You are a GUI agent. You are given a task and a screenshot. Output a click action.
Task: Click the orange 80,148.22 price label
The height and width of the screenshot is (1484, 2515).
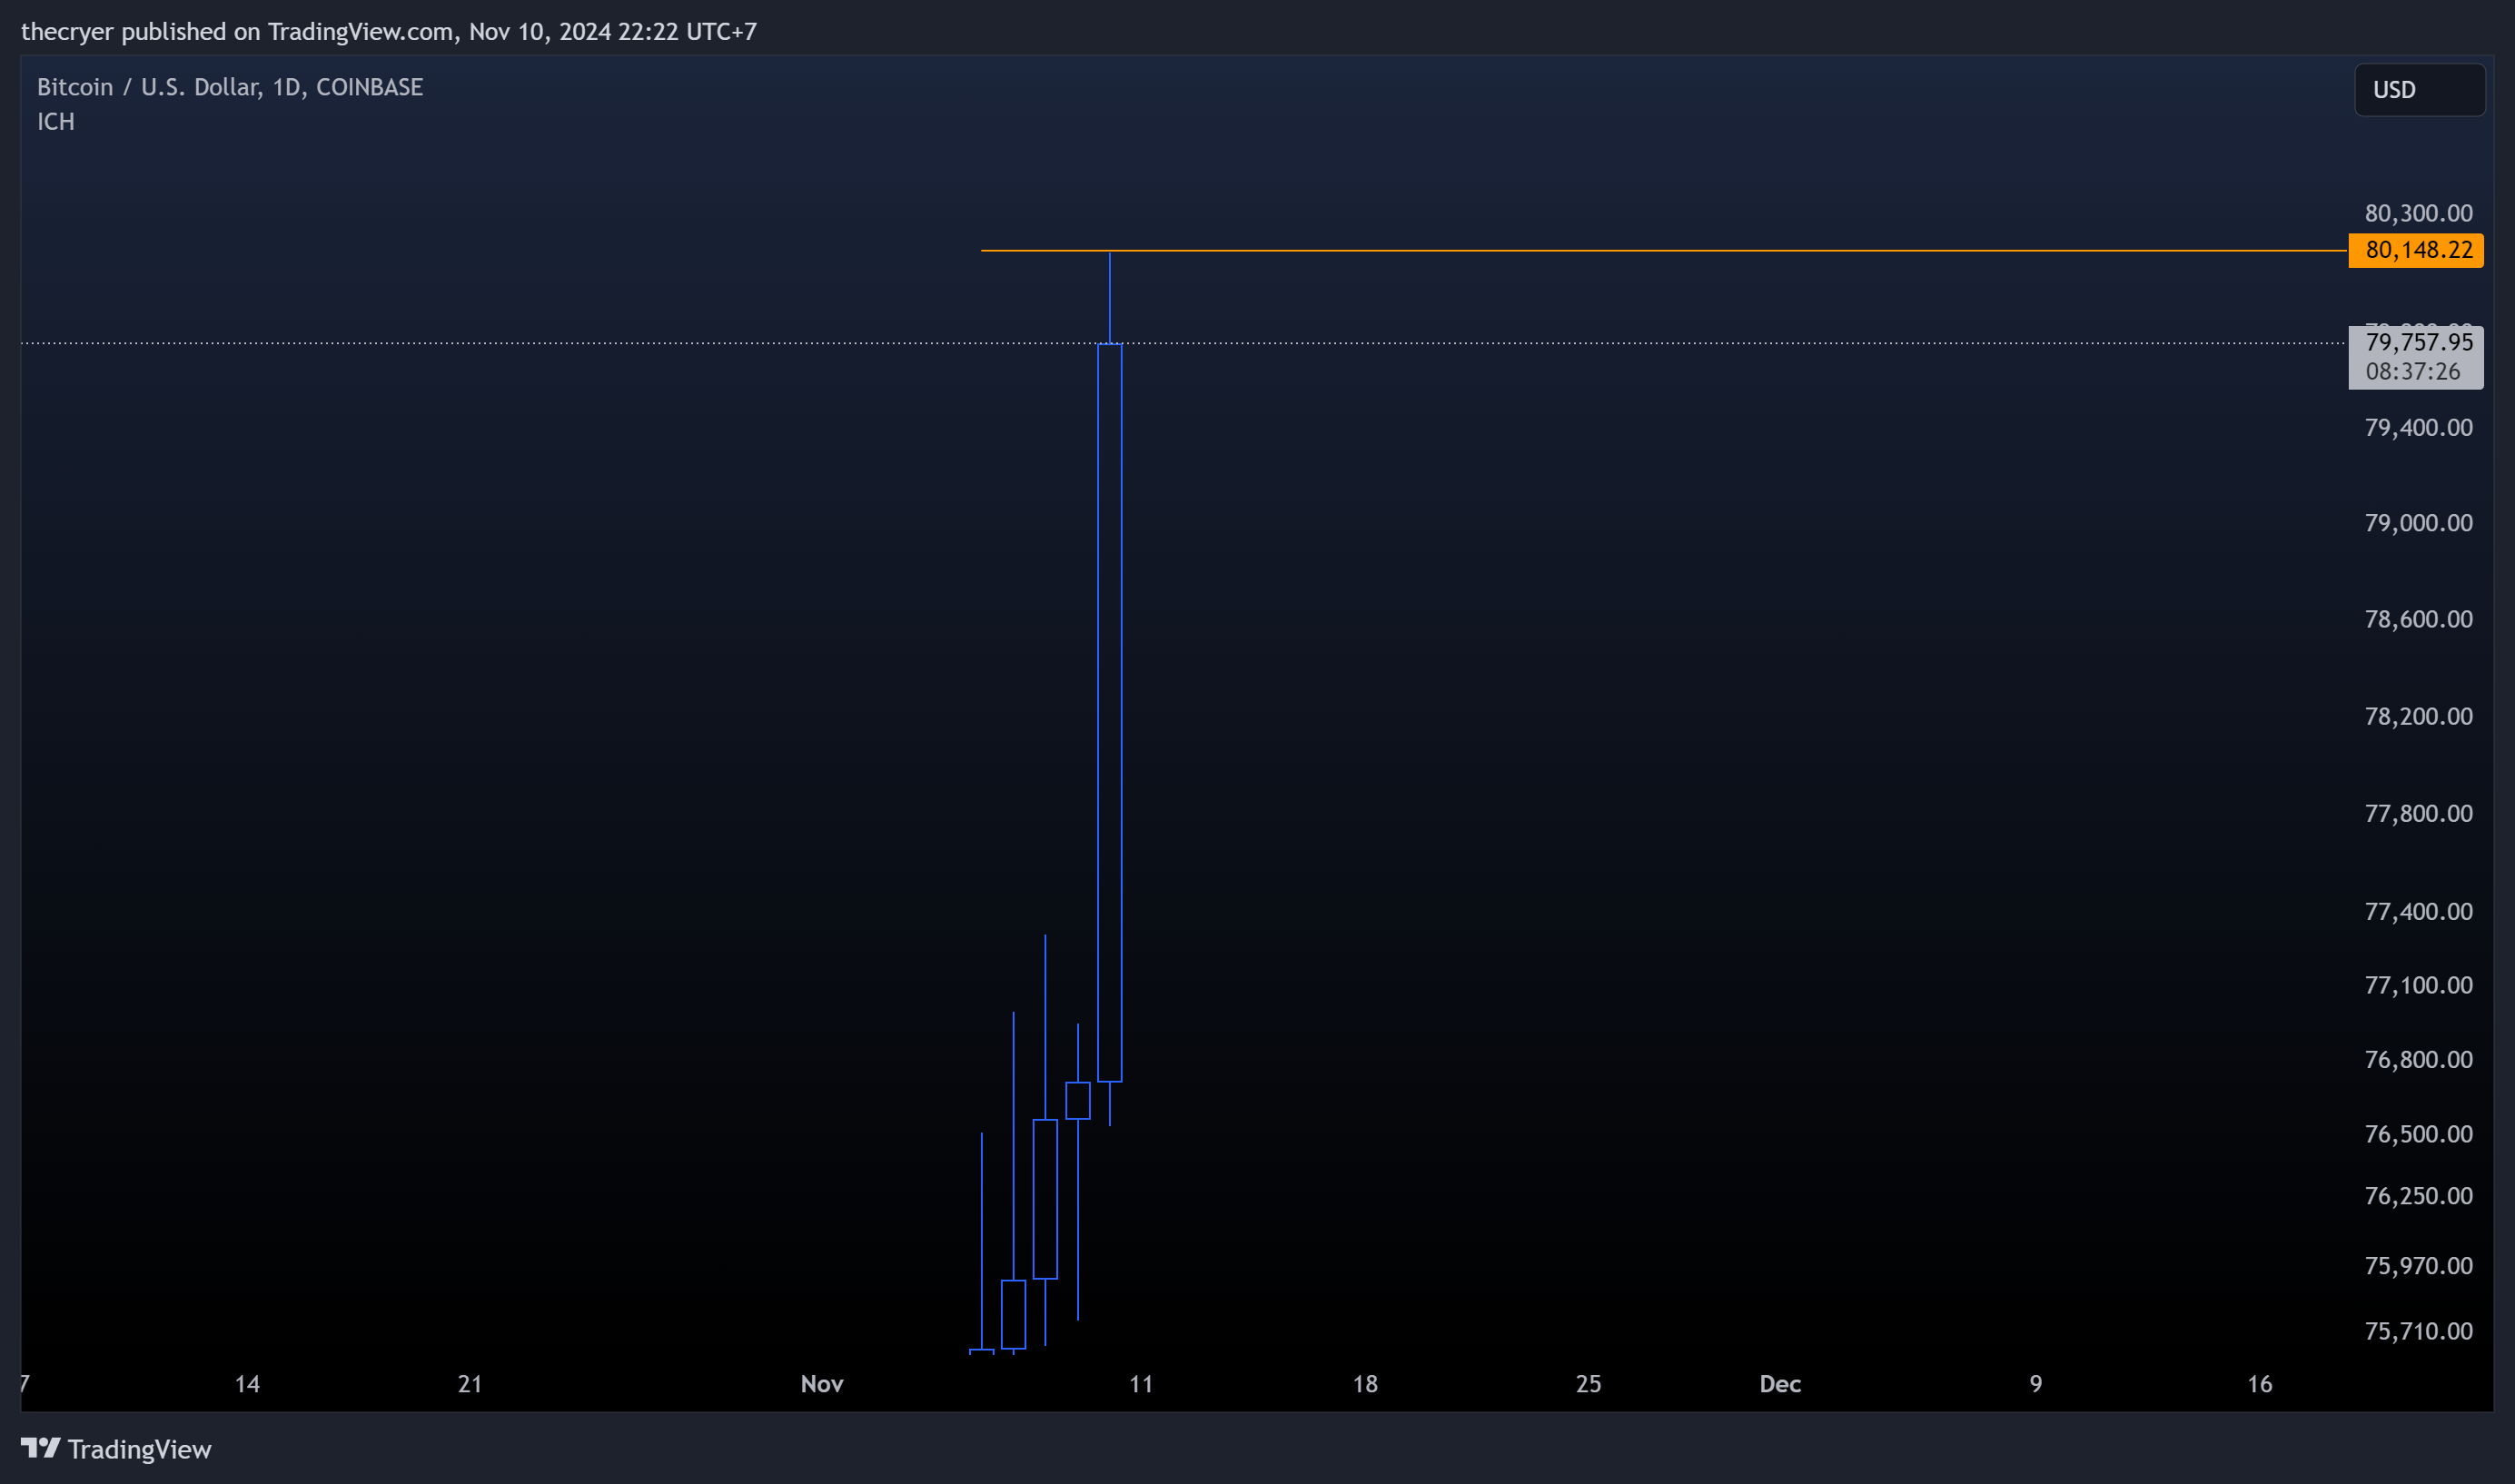(x=2416, y=250)
